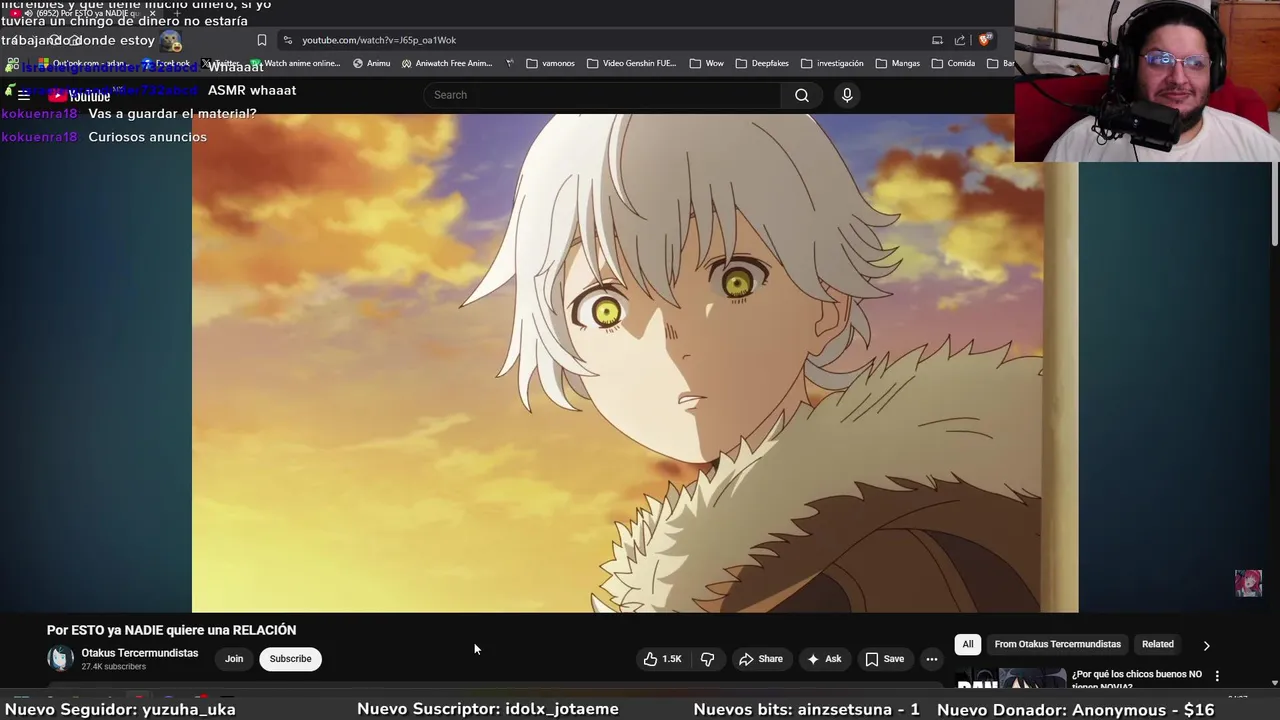The height and width of the screenshot is (720, 1280).
Task: Open Brave Shields lion icon
Action: [984, 40]
